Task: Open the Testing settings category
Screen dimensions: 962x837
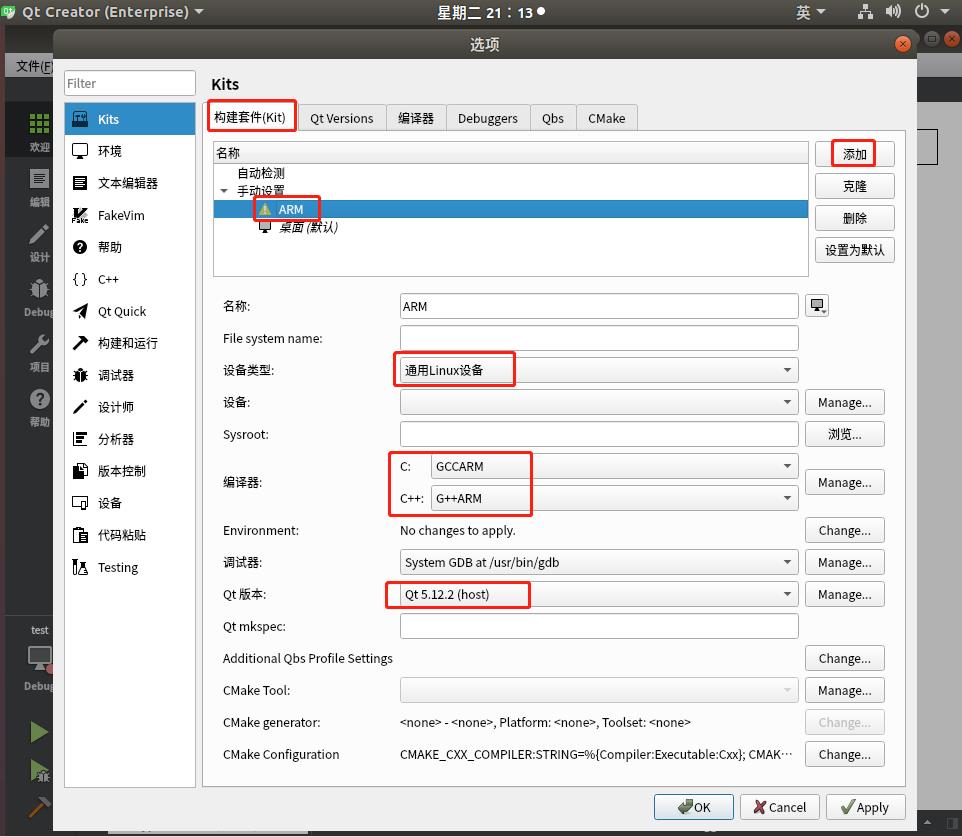Action: pyautogui.click(x=129, y=567)
